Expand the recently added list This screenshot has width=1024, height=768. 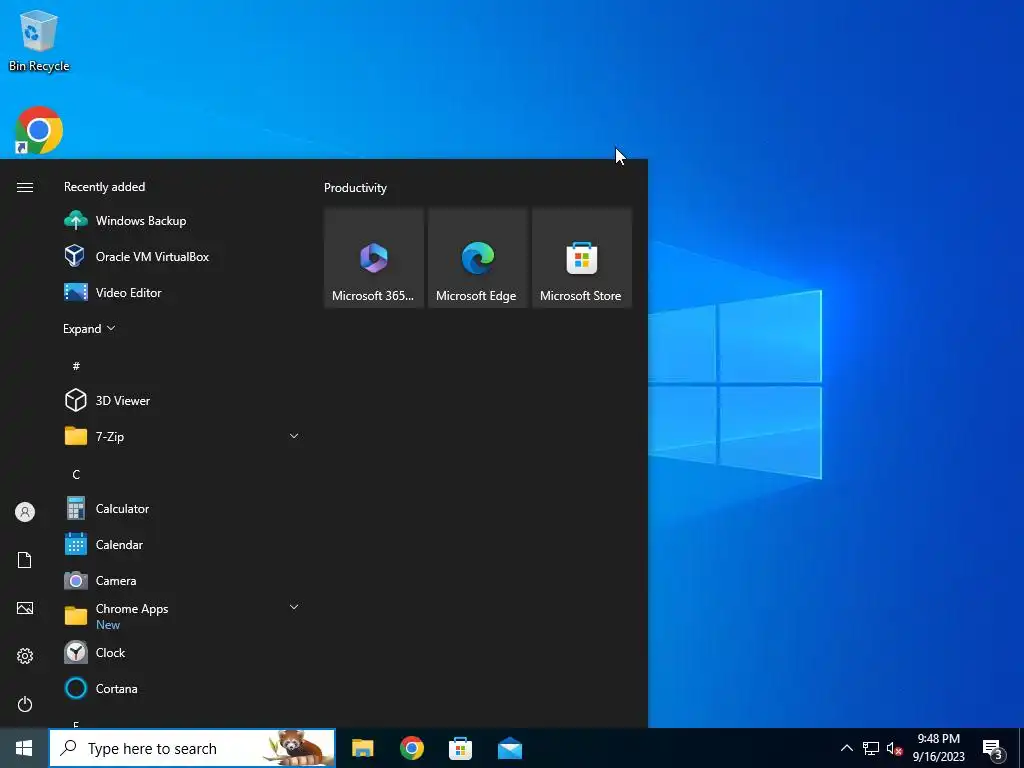89,328
